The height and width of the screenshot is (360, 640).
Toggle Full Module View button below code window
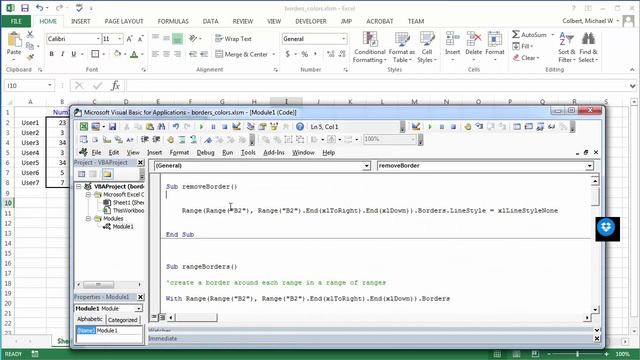tap(162, 317)
